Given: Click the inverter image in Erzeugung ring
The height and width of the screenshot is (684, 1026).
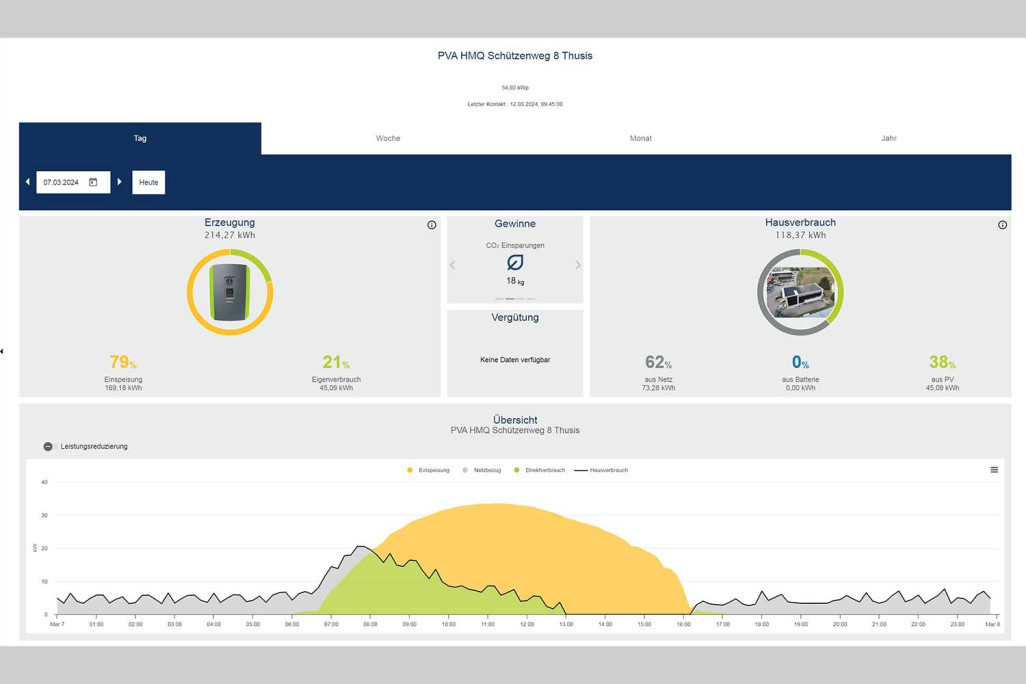Looking at the screenshot, I should tap(230, 292).
